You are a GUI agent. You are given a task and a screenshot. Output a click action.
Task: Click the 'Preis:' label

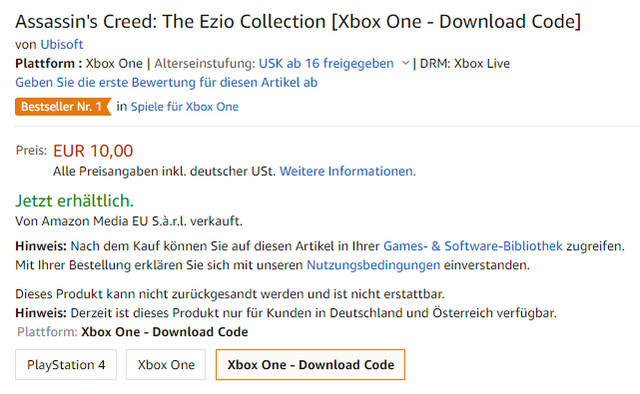pyautogui.click(x=31, y=150)
